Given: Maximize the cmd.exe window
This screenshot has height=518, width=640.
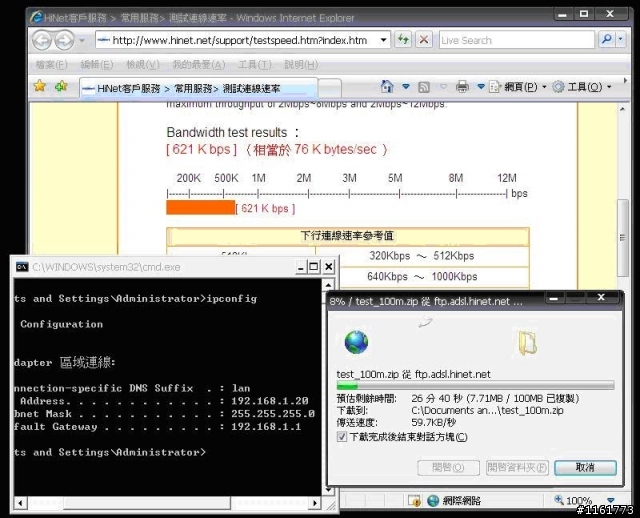Looking at the screenshot, I should [x=314, y=267].
